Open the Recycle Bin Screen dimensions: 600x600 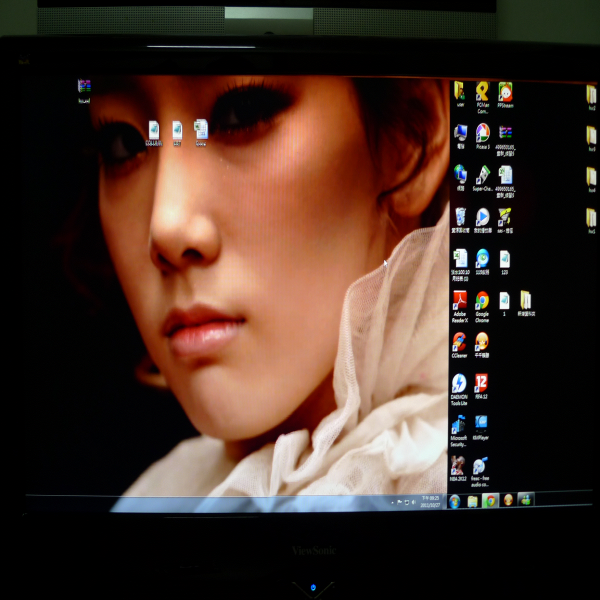tap(460, 220)
